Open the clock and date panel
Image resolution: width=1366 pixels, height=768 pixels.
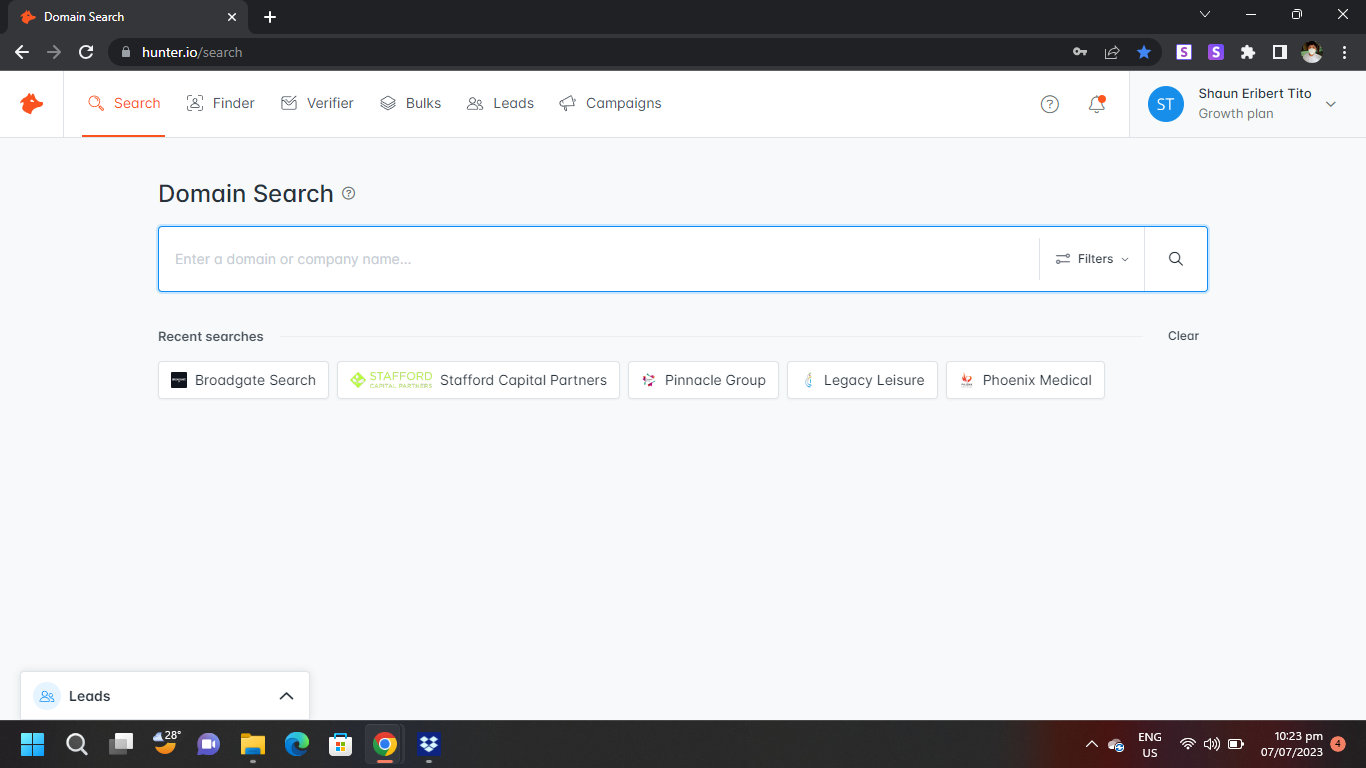pyautogui.click(x=1291, y=744)
